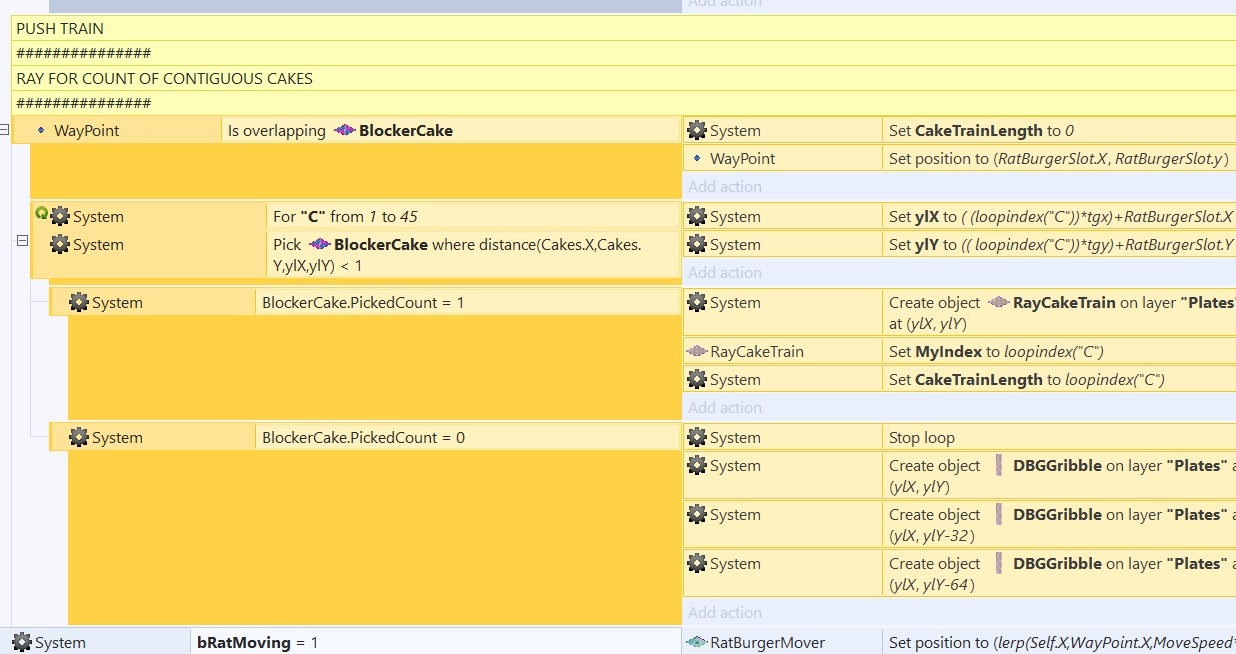
Task: Click the BlockerCake icon in the Pick condition
Action: (319, 244)
